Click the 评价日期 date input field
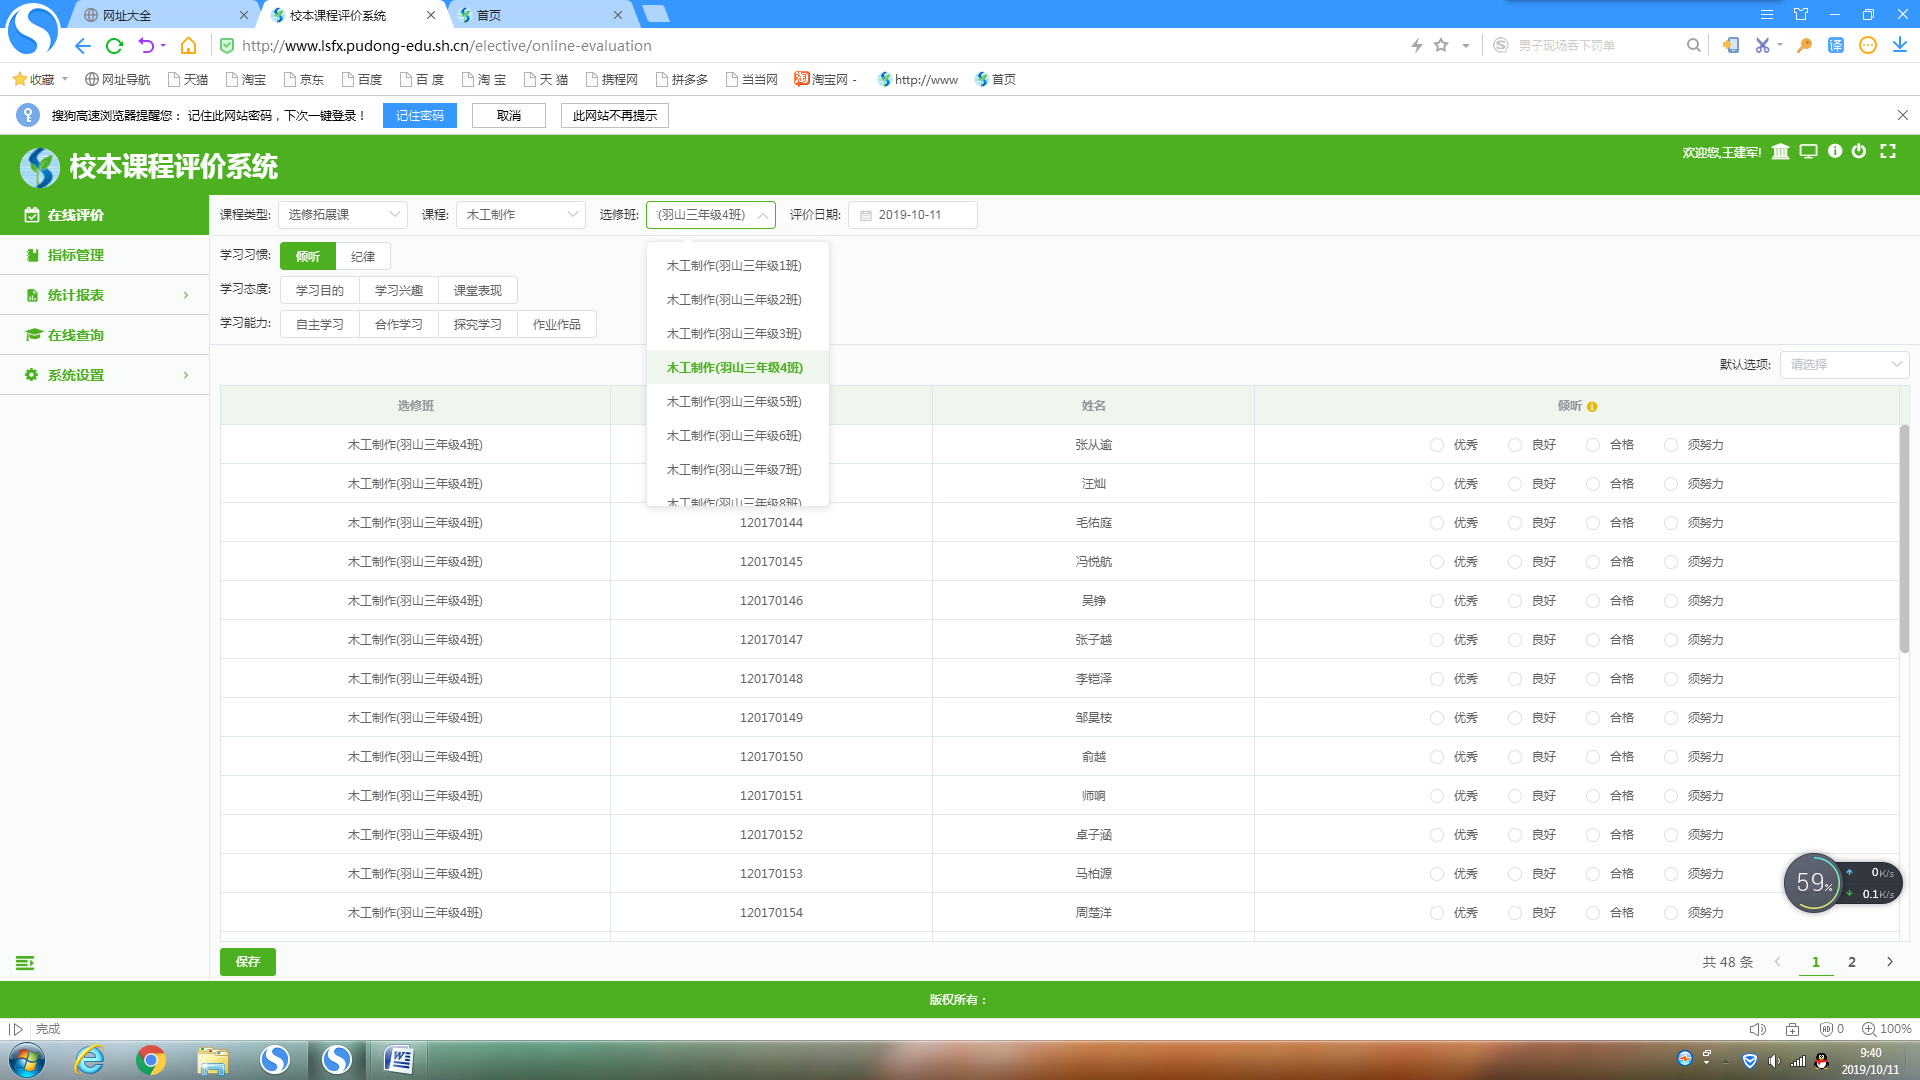 [x=912, y=215]
